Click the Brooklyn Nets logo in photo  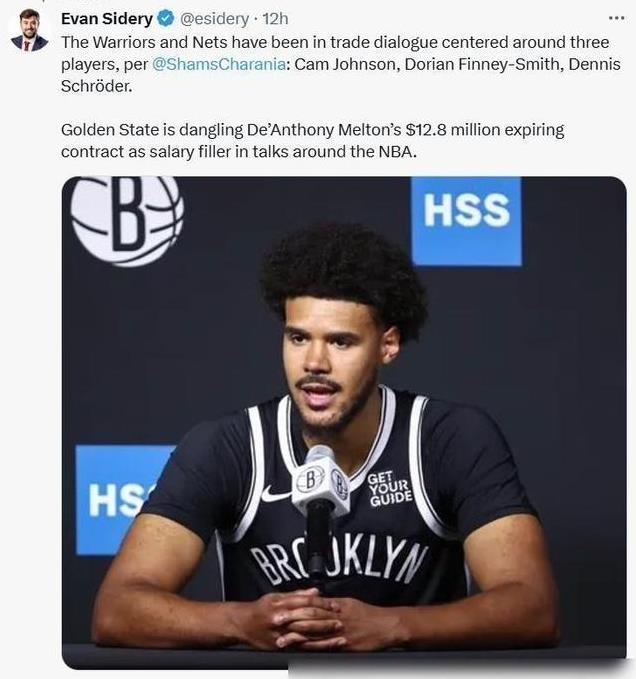click(127, 220)
